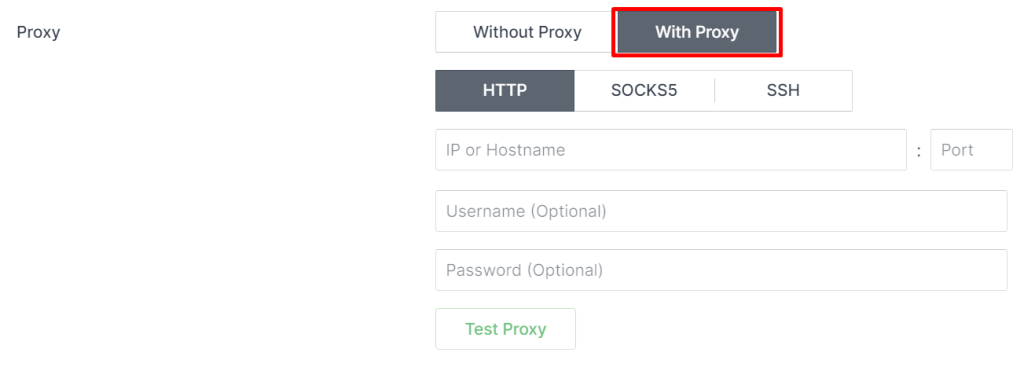This screenshot has width=1024, height=367.
Task: Disable proxy via Without Proxy button
Action: click(526, 32)
